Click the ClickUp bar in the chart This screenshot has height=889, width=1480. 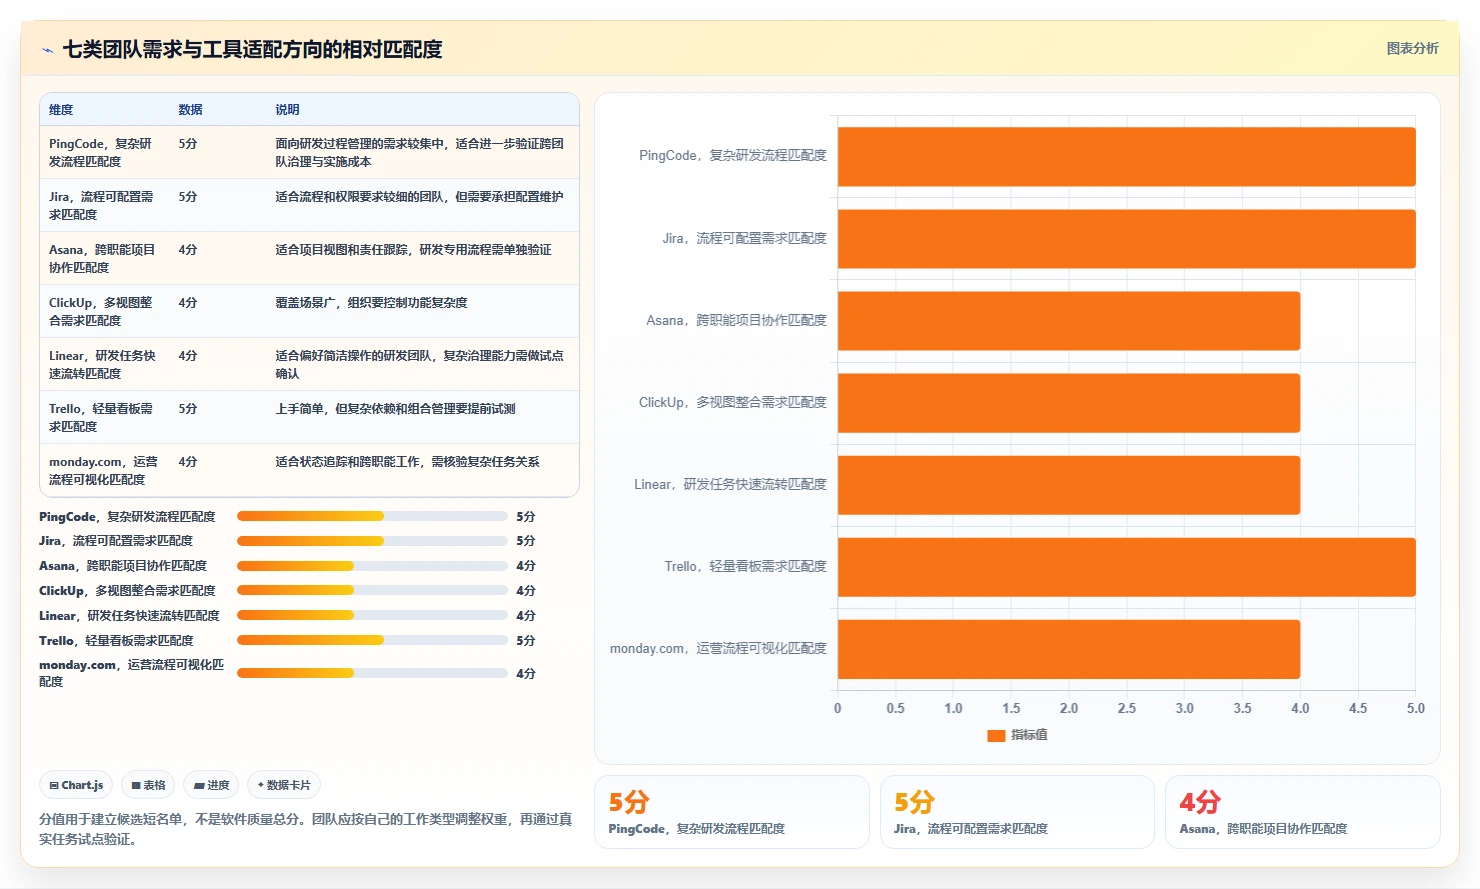1069,403
